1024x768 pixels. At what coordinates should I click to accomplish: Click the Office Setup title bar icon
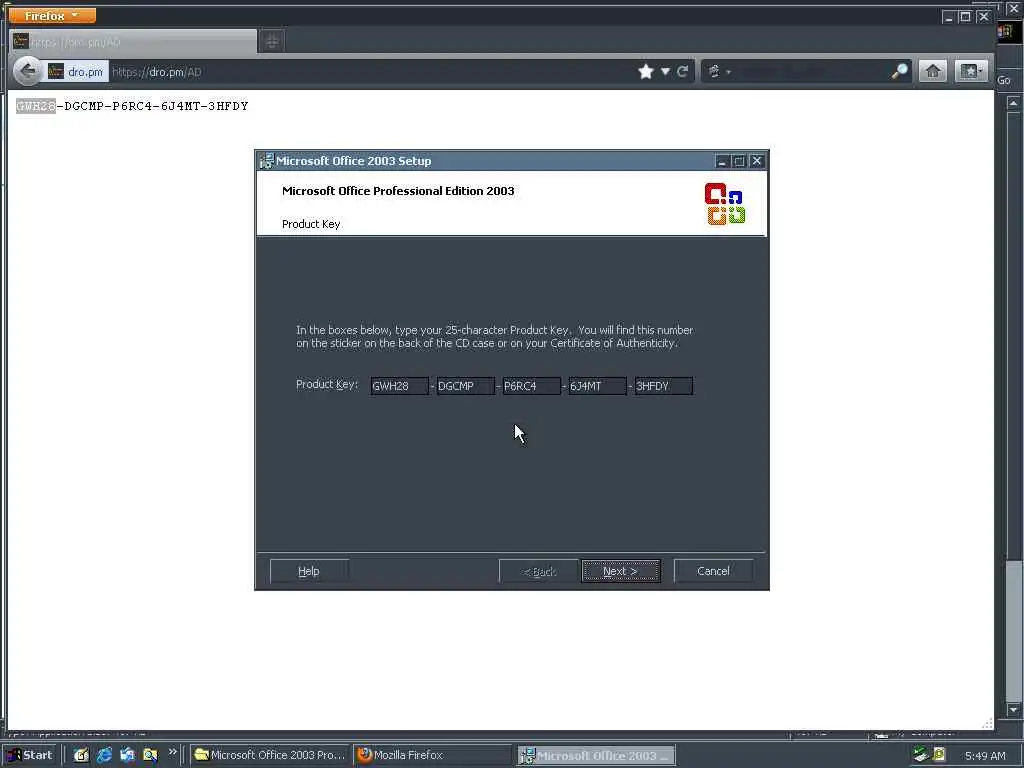[x=266, y=161]
